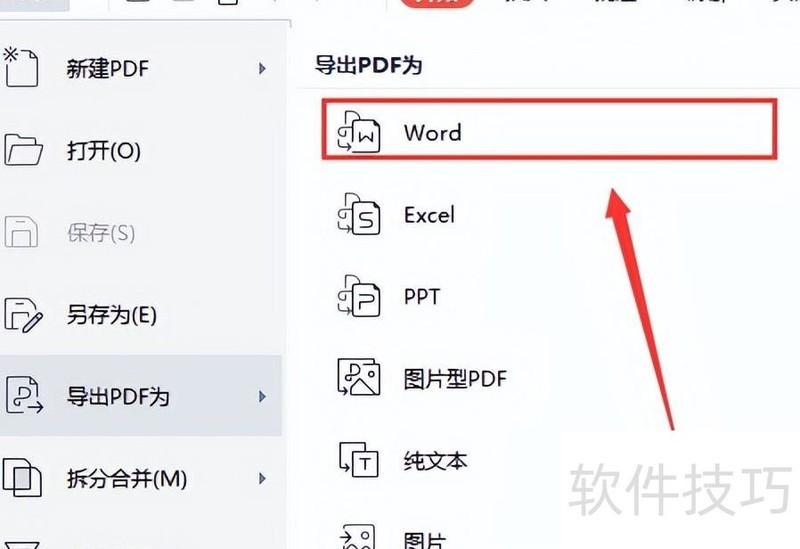Click the Word export icon
The image size is (800, 549).
tap(359, 132)
